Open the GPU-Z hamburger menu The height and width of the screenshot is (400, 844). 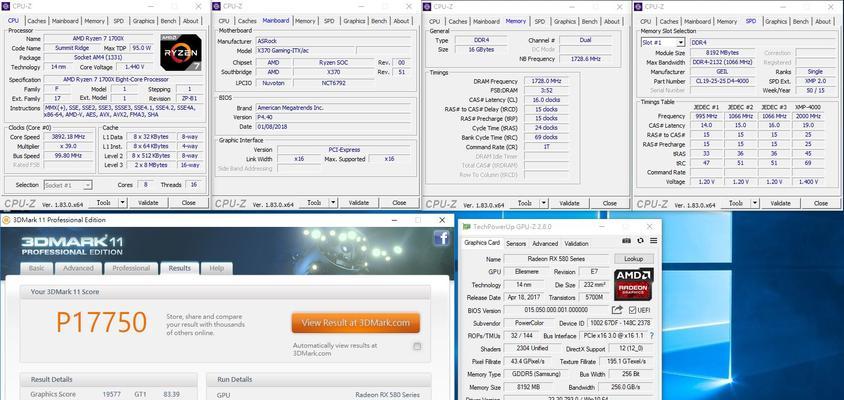click(653, 241)
